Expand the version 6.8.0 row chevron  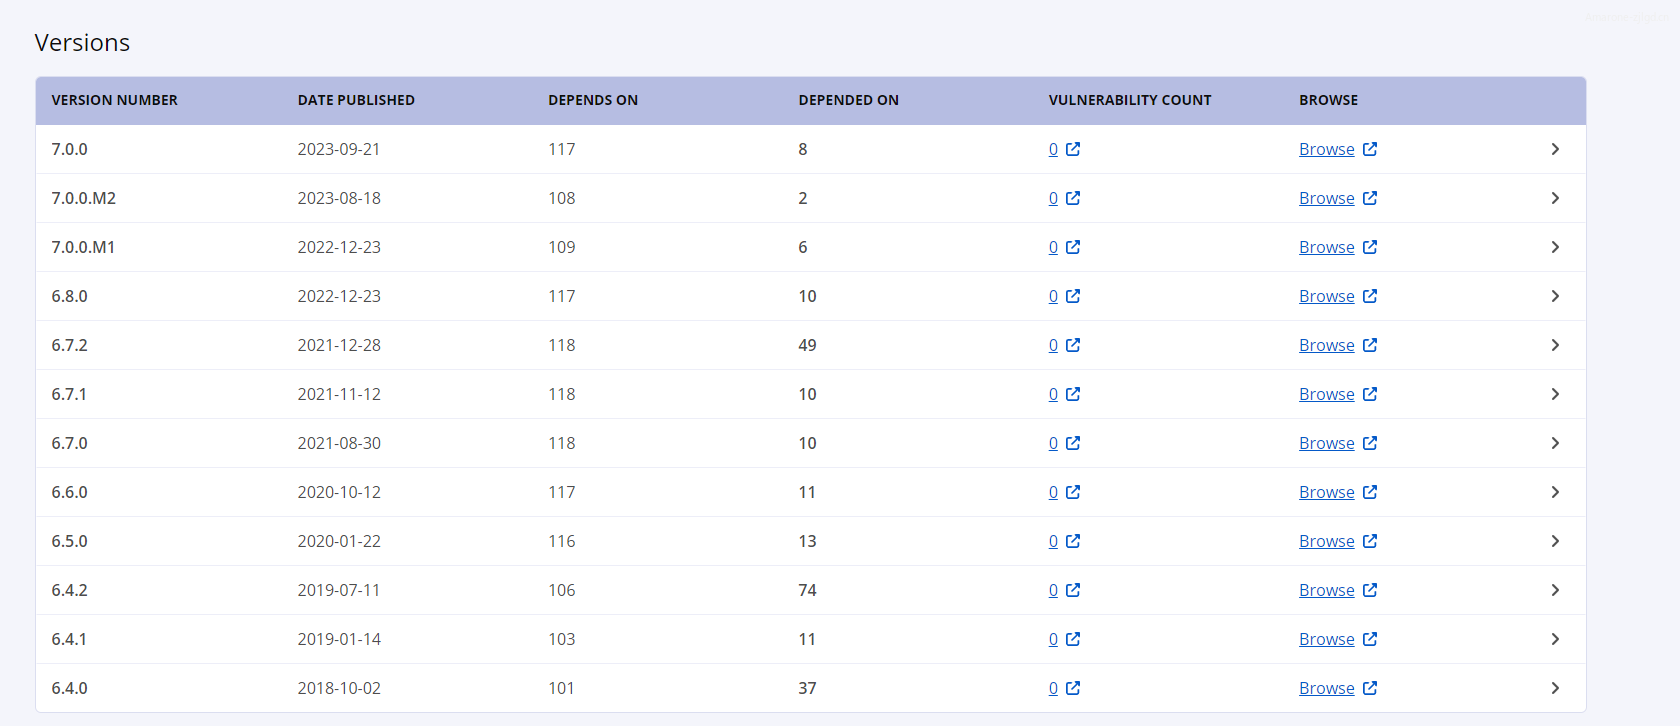[x=1555, y=296]
